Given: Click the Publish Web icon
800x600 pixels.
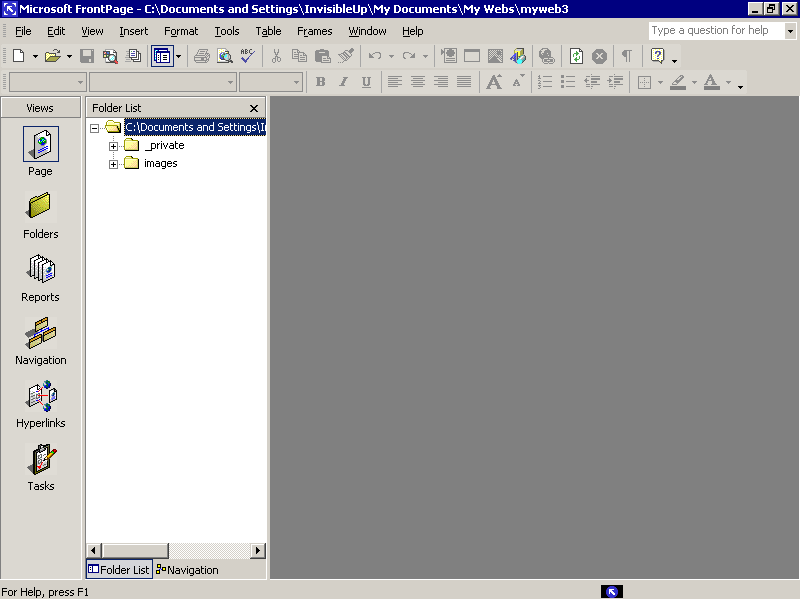Looking at the screenshot, I should coord(134,56).
